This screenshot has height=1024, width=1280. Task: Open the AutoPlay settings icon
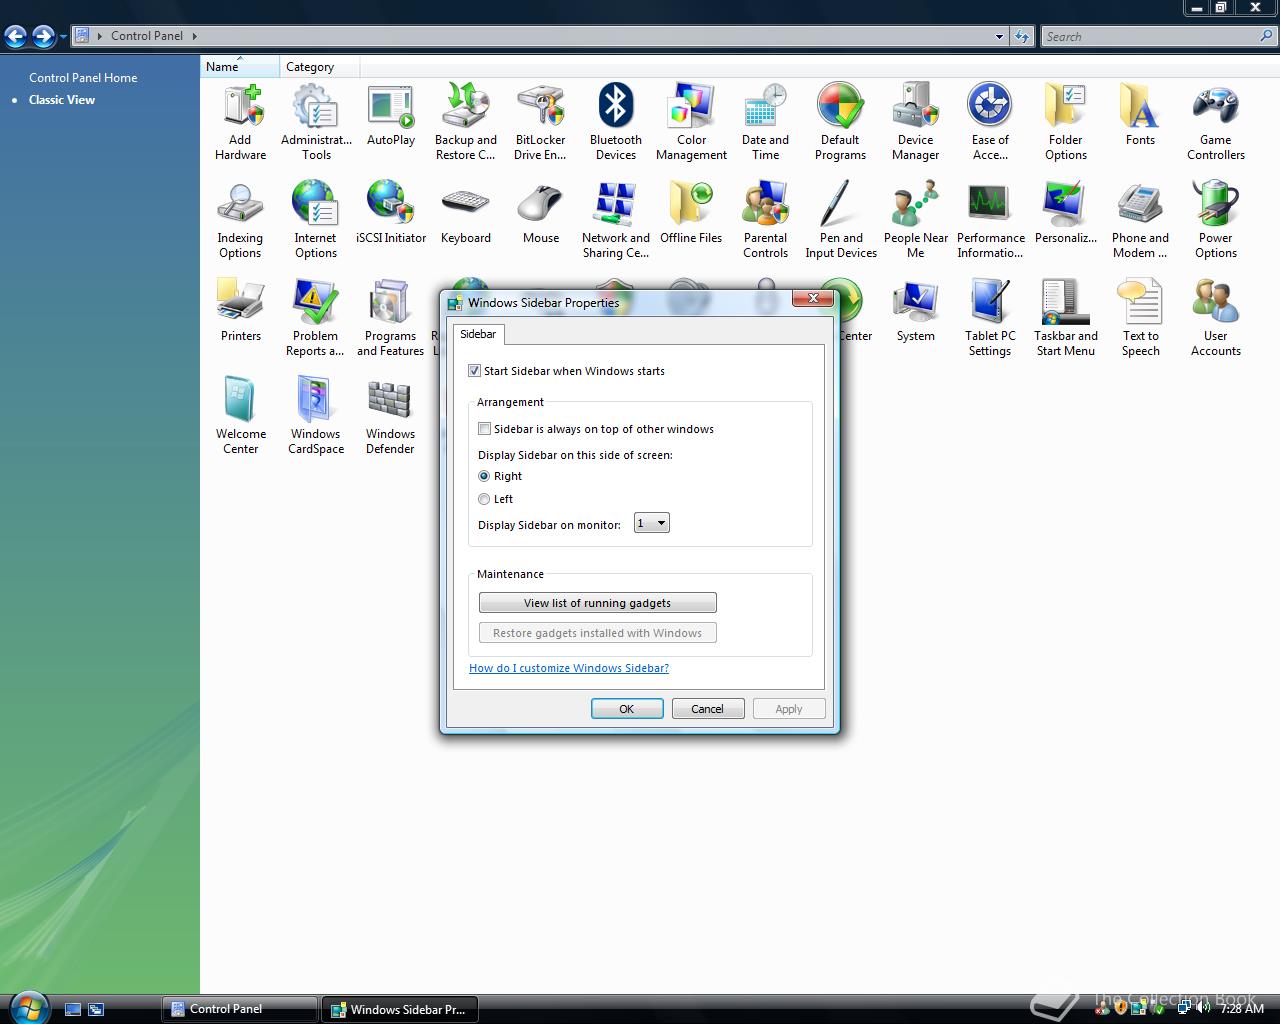[391, 115]
